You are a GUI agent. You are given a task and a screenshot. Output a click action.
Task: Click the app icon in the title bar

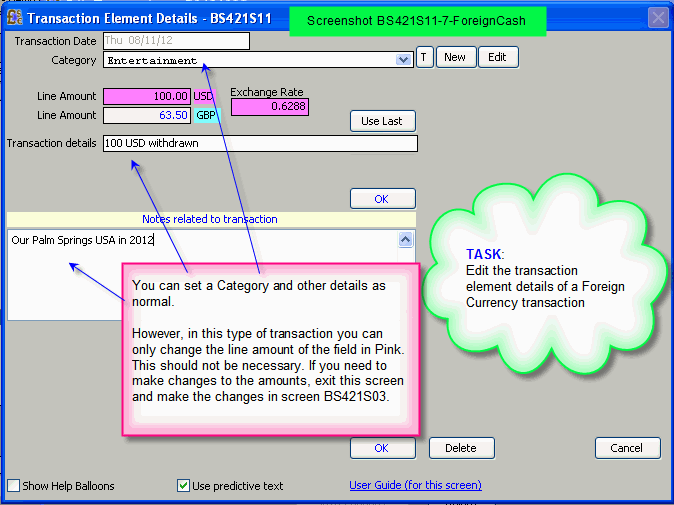click(x=15, y=18)
